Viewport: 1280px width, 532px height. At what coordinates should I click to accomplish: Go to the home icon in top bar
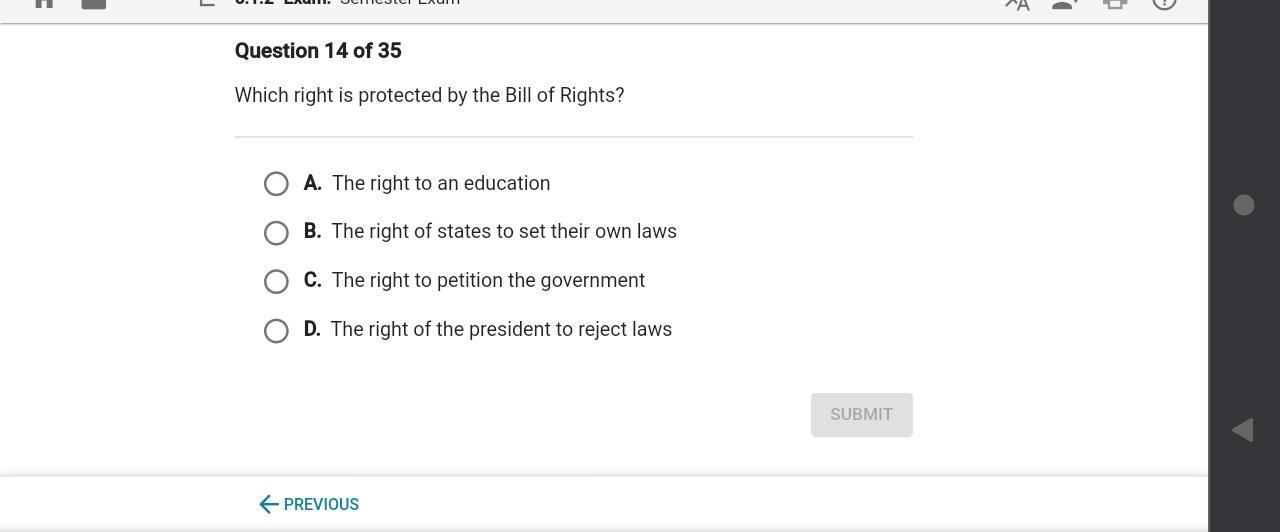44,3
